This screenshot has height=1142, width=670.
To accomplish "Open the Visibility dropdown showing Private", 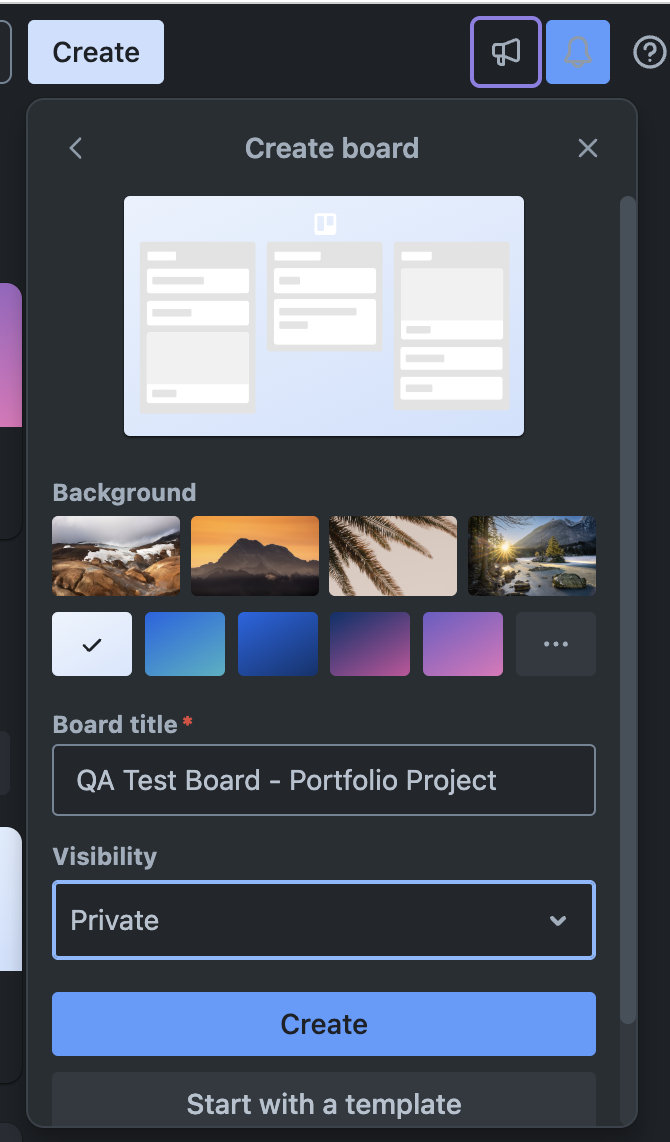I will pyautogui.click(x=324, y=920).
